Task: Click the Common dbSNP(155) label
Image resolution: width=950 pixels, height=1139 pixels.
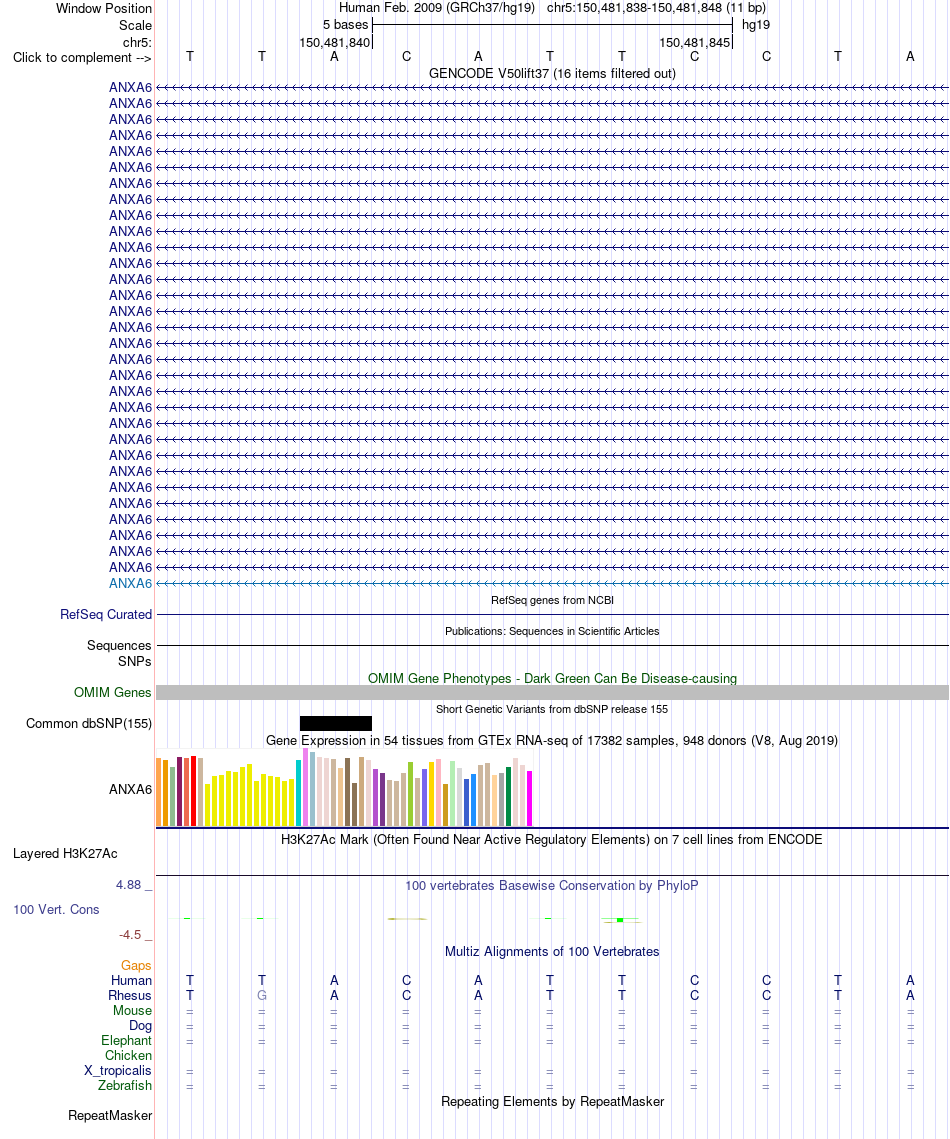Action: (89, 723)
